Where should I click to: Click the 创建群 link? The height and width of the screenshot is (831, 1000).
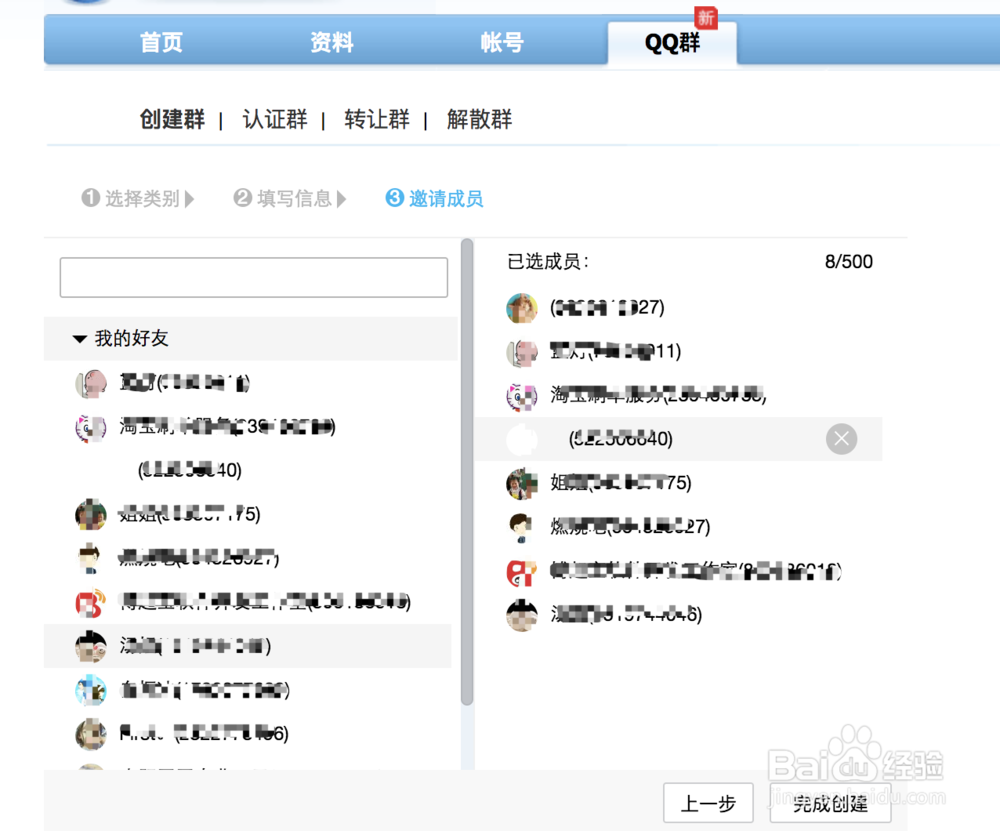coord(172,119)
